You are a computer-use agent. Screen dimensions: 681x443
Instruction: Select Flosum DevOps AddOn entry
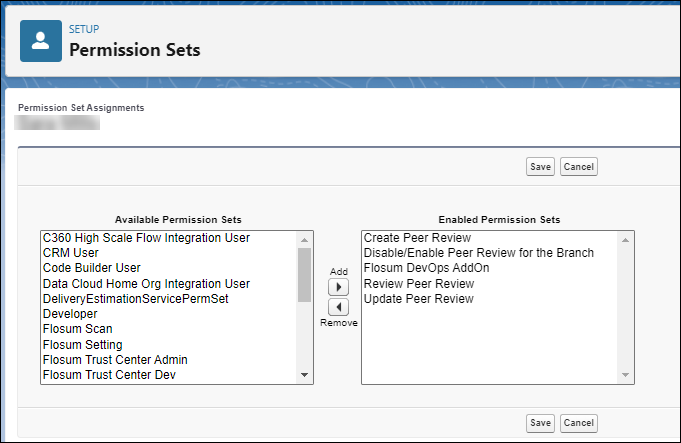click(426, 268)
